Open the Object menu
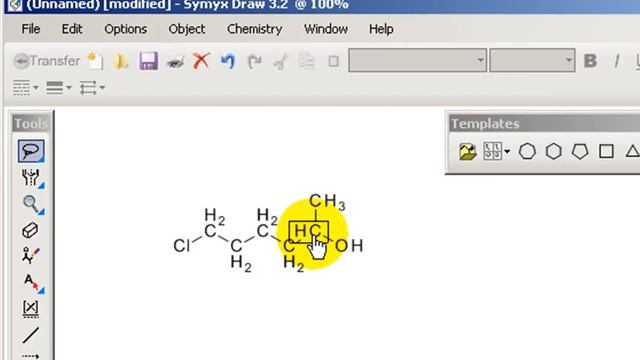640x360 pixels. [x=187, y=29]
